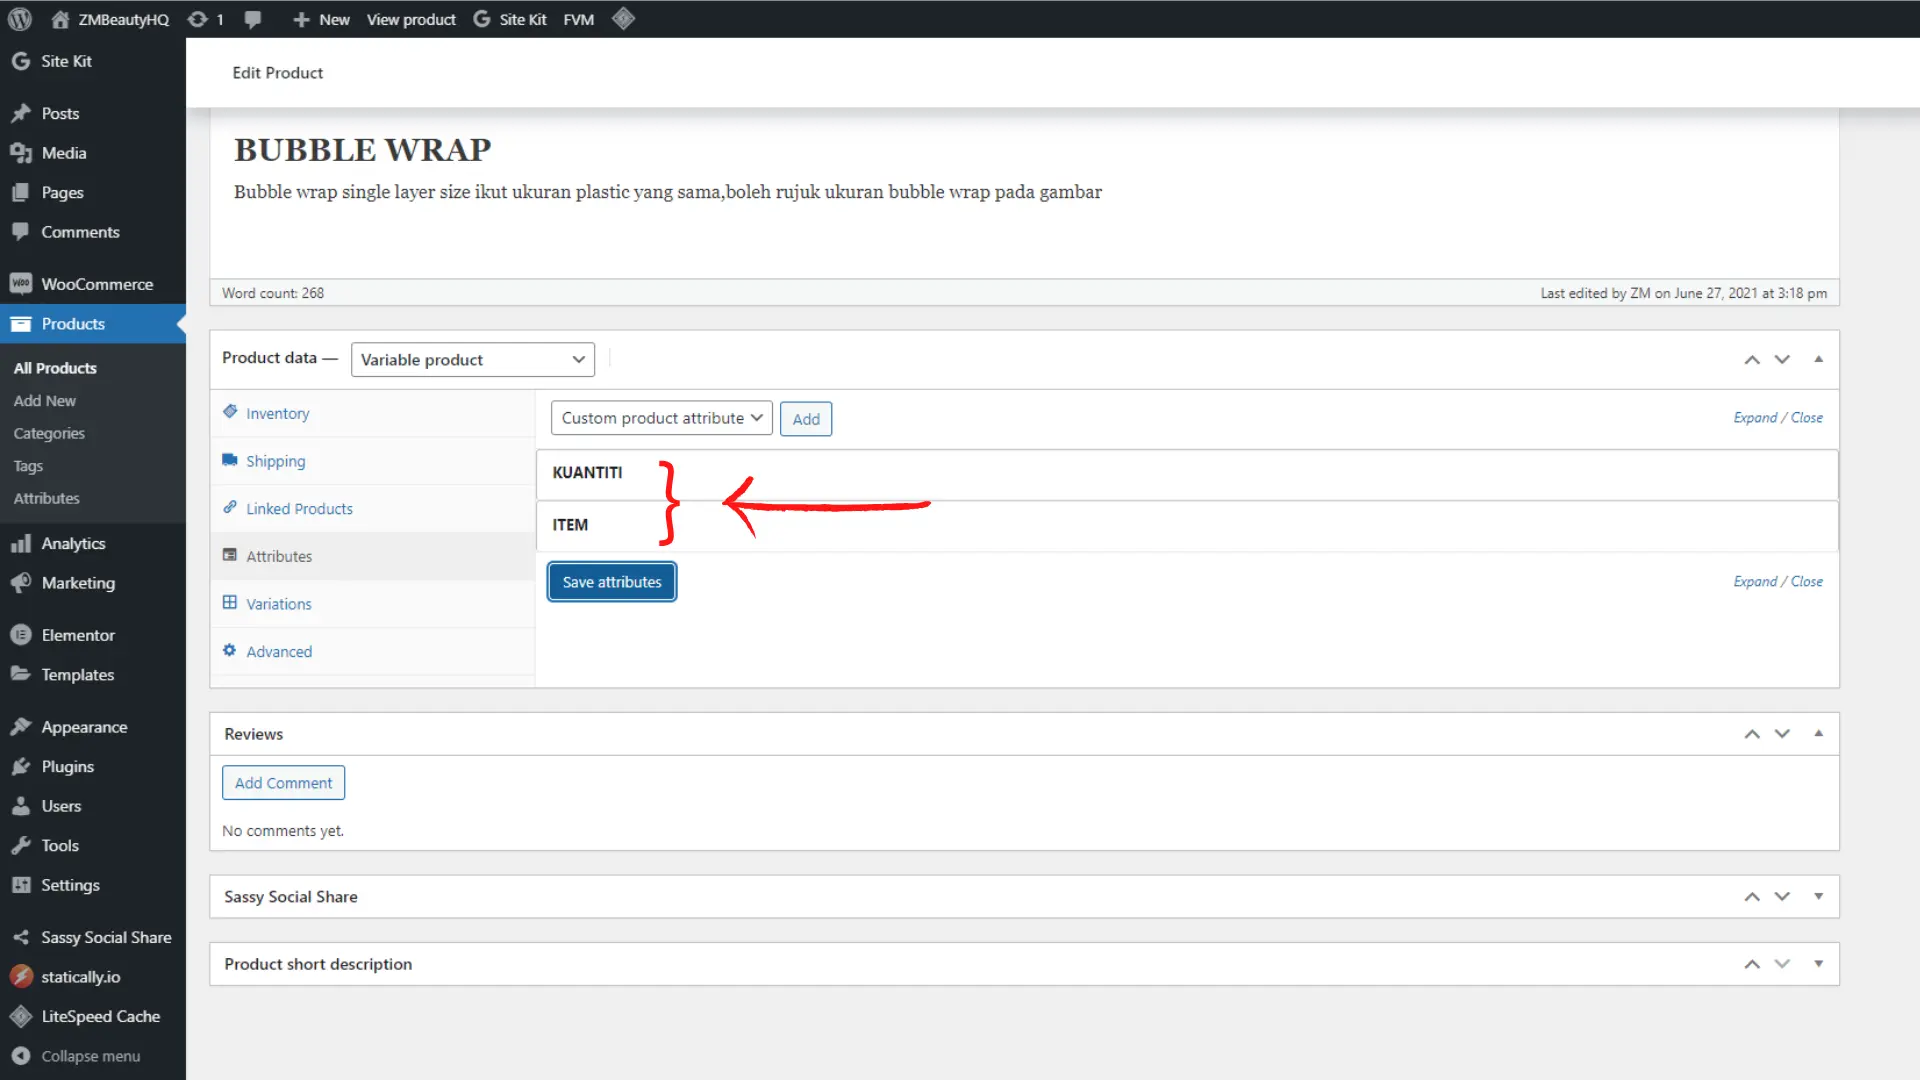Click the Media icon in sidebar
1920x1080 pixels.
[x=20, y=153]
